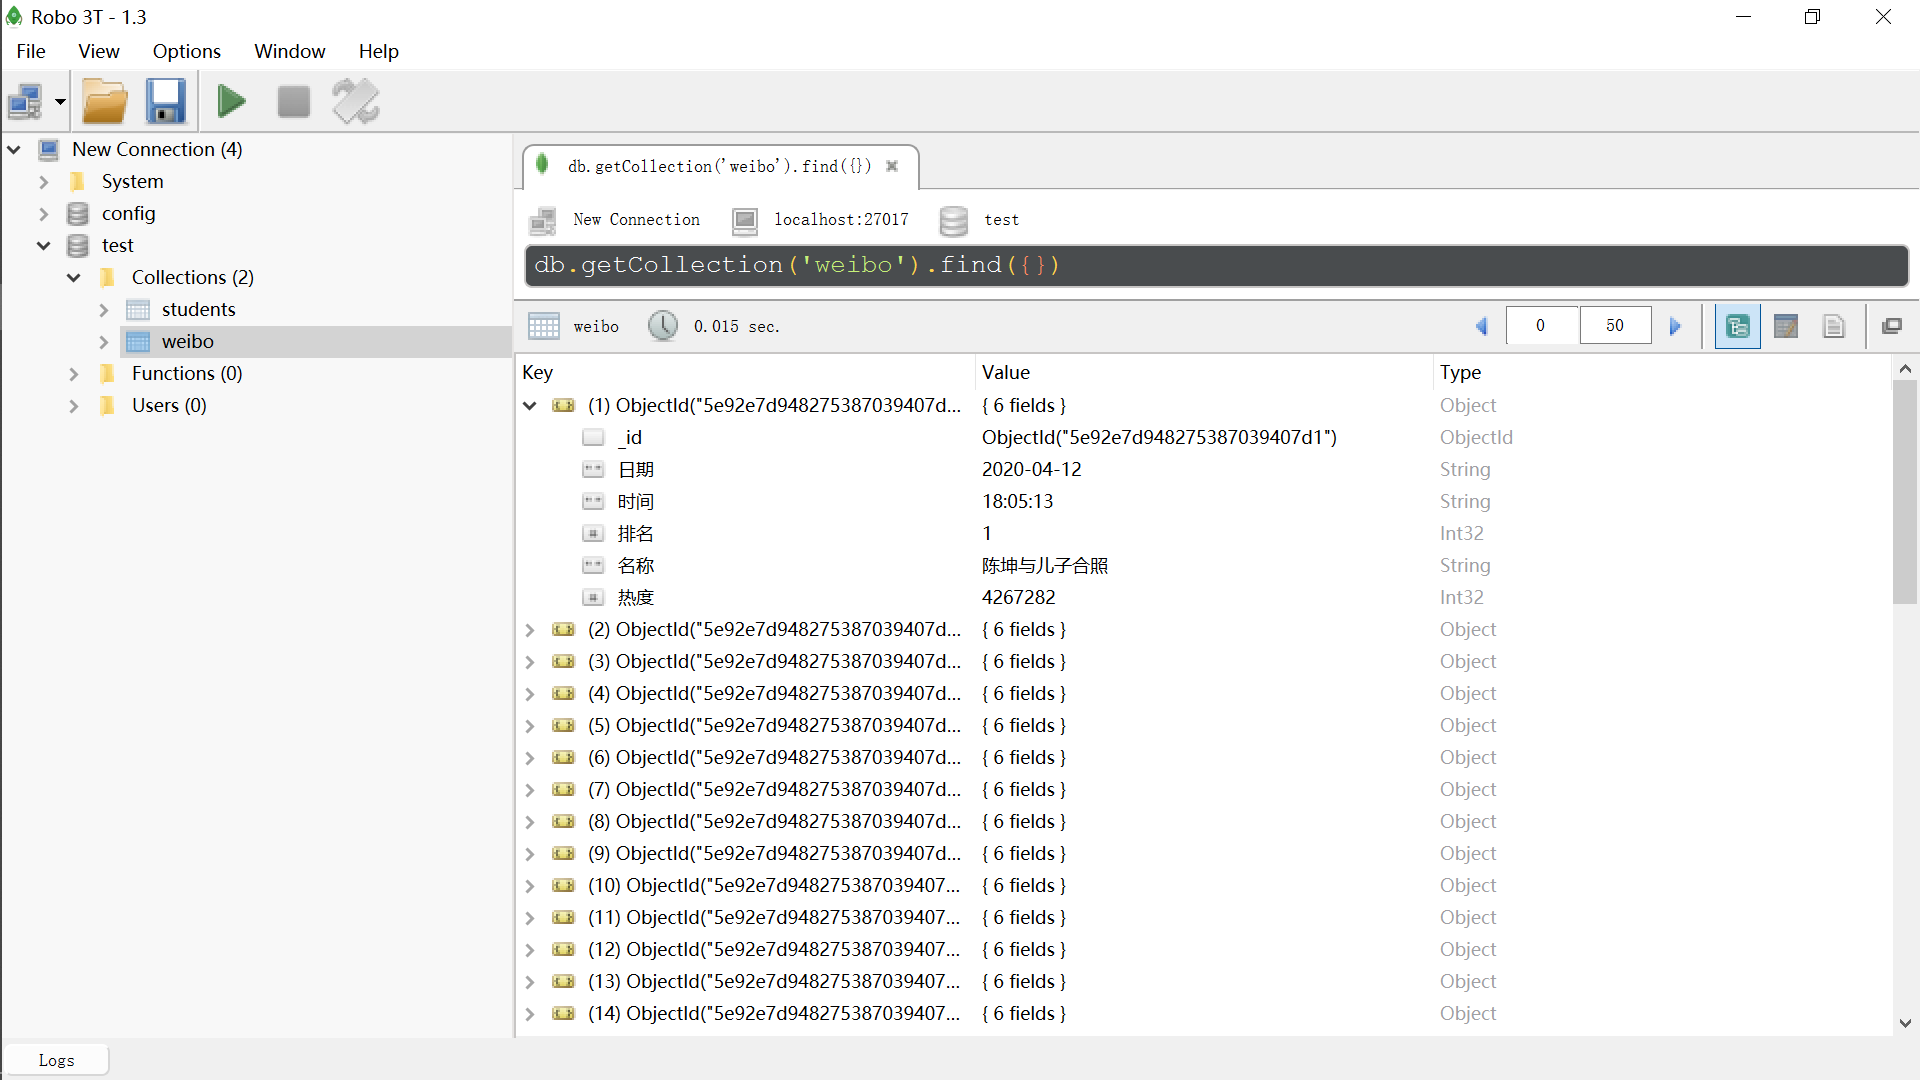1920x1080 pixels.
Task: Go to next page of results
Action: tap(1675, 326)
